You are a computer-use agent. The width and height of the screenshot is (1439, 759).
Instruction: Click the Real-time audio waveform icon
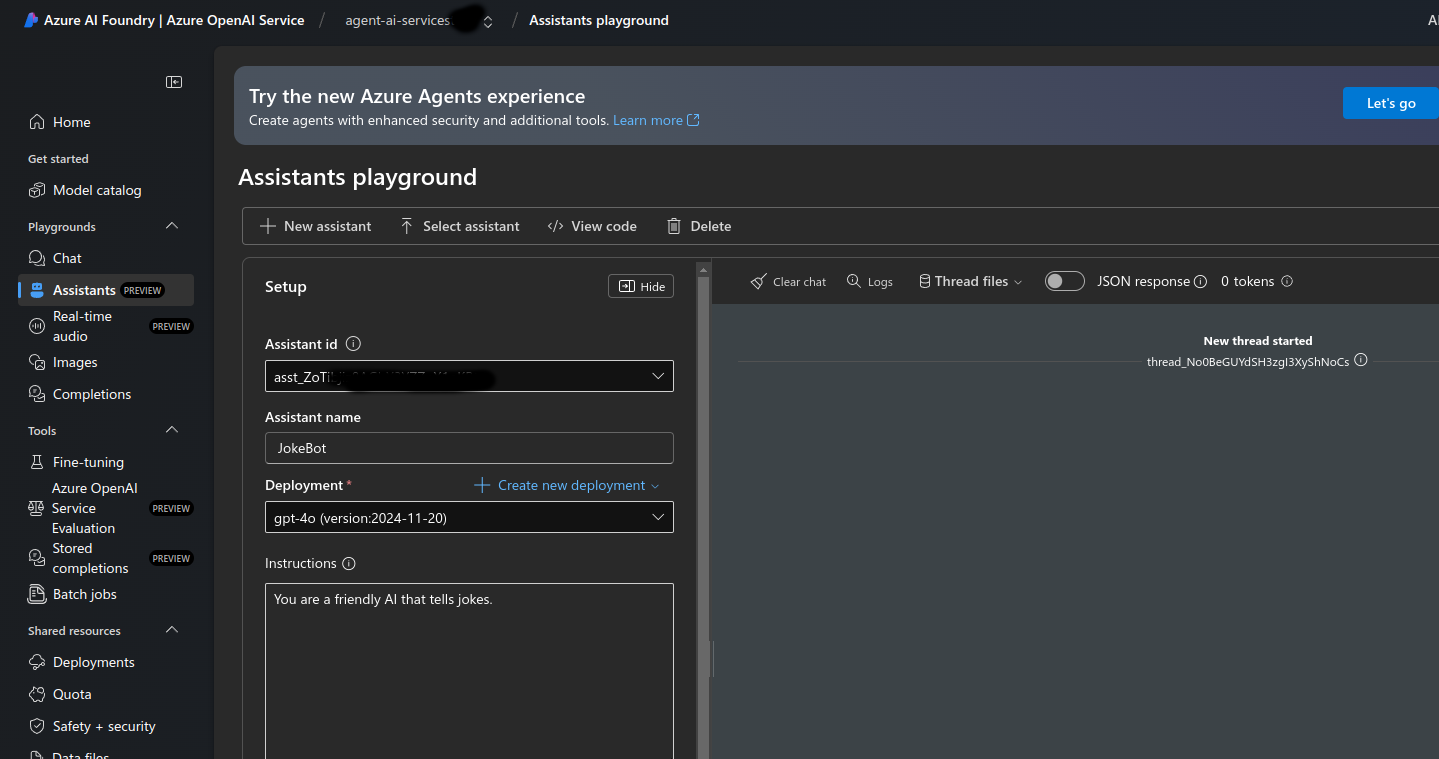[x=37, y=326]
